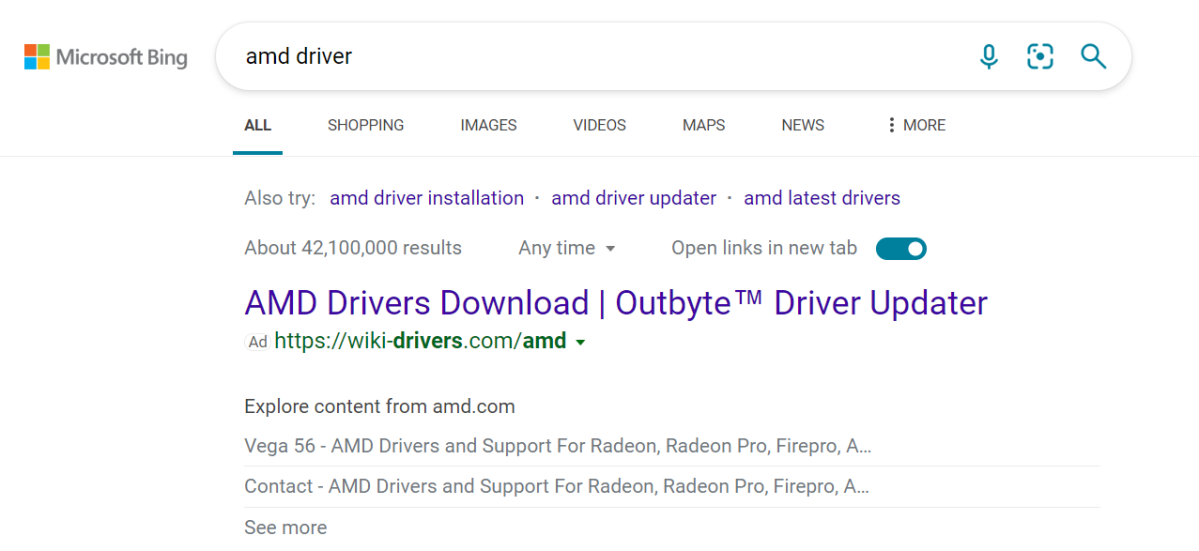Click 'About 42,100,000 results' text
This screenshot has height=551, width=1199.
[x=353, y=248]
